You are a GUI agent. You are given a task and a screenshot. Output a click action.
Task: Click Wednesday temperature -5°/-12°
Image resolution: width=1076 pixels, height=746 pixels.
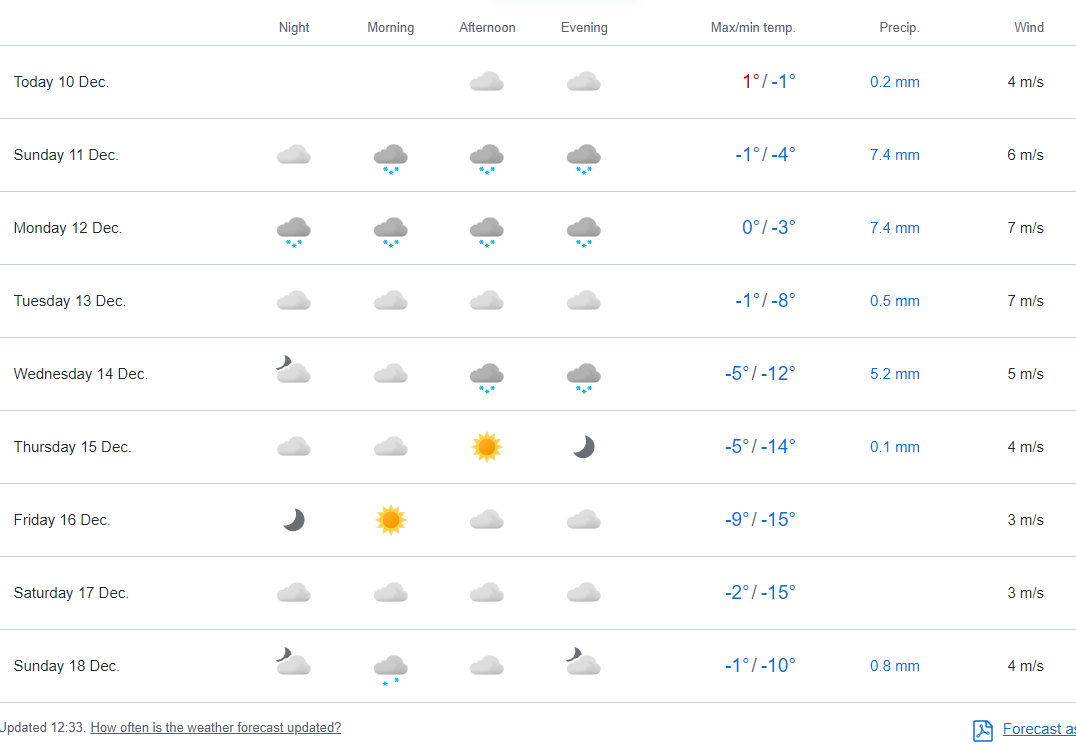point(760,374)
